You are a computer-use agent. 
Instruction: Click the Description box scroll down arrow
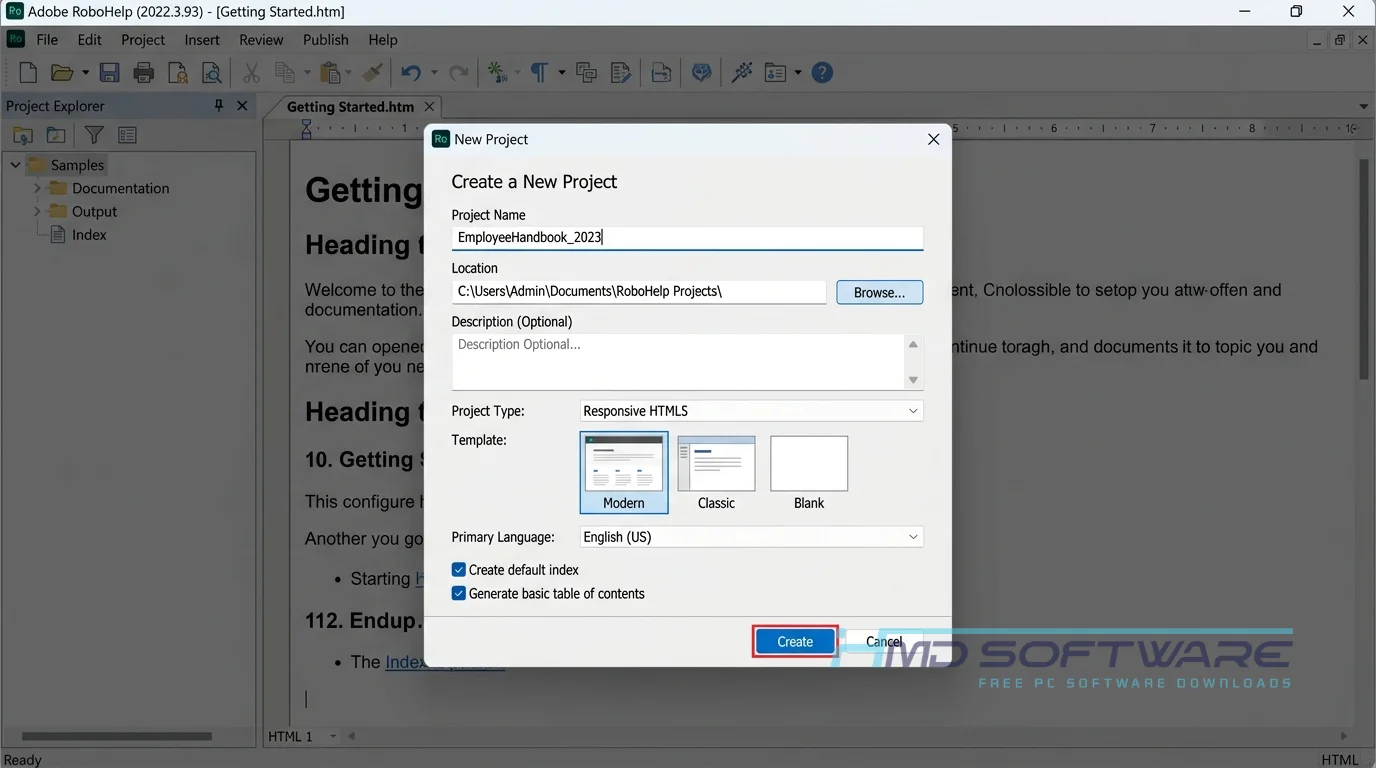(913, 380)
